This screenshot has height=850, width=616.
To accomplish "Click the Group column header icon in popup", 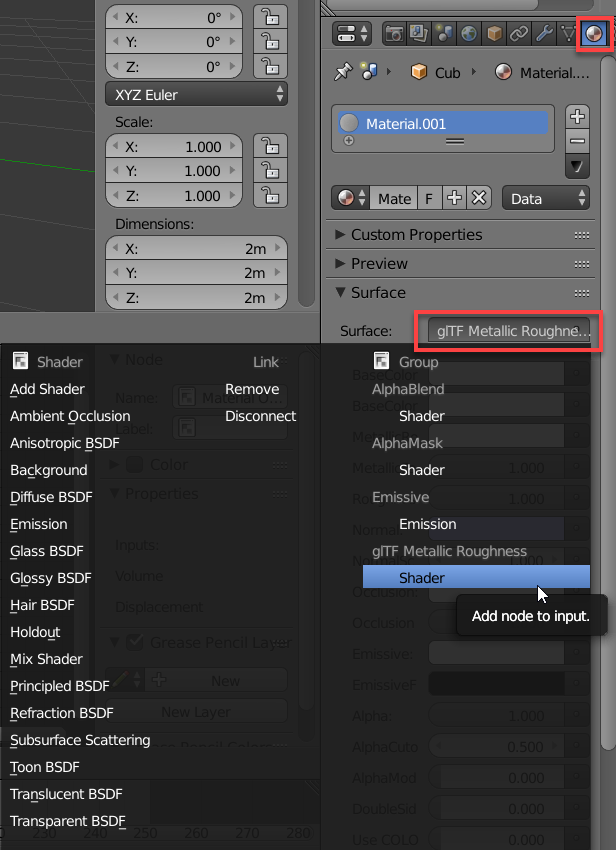I will click(x=381, y=361).
